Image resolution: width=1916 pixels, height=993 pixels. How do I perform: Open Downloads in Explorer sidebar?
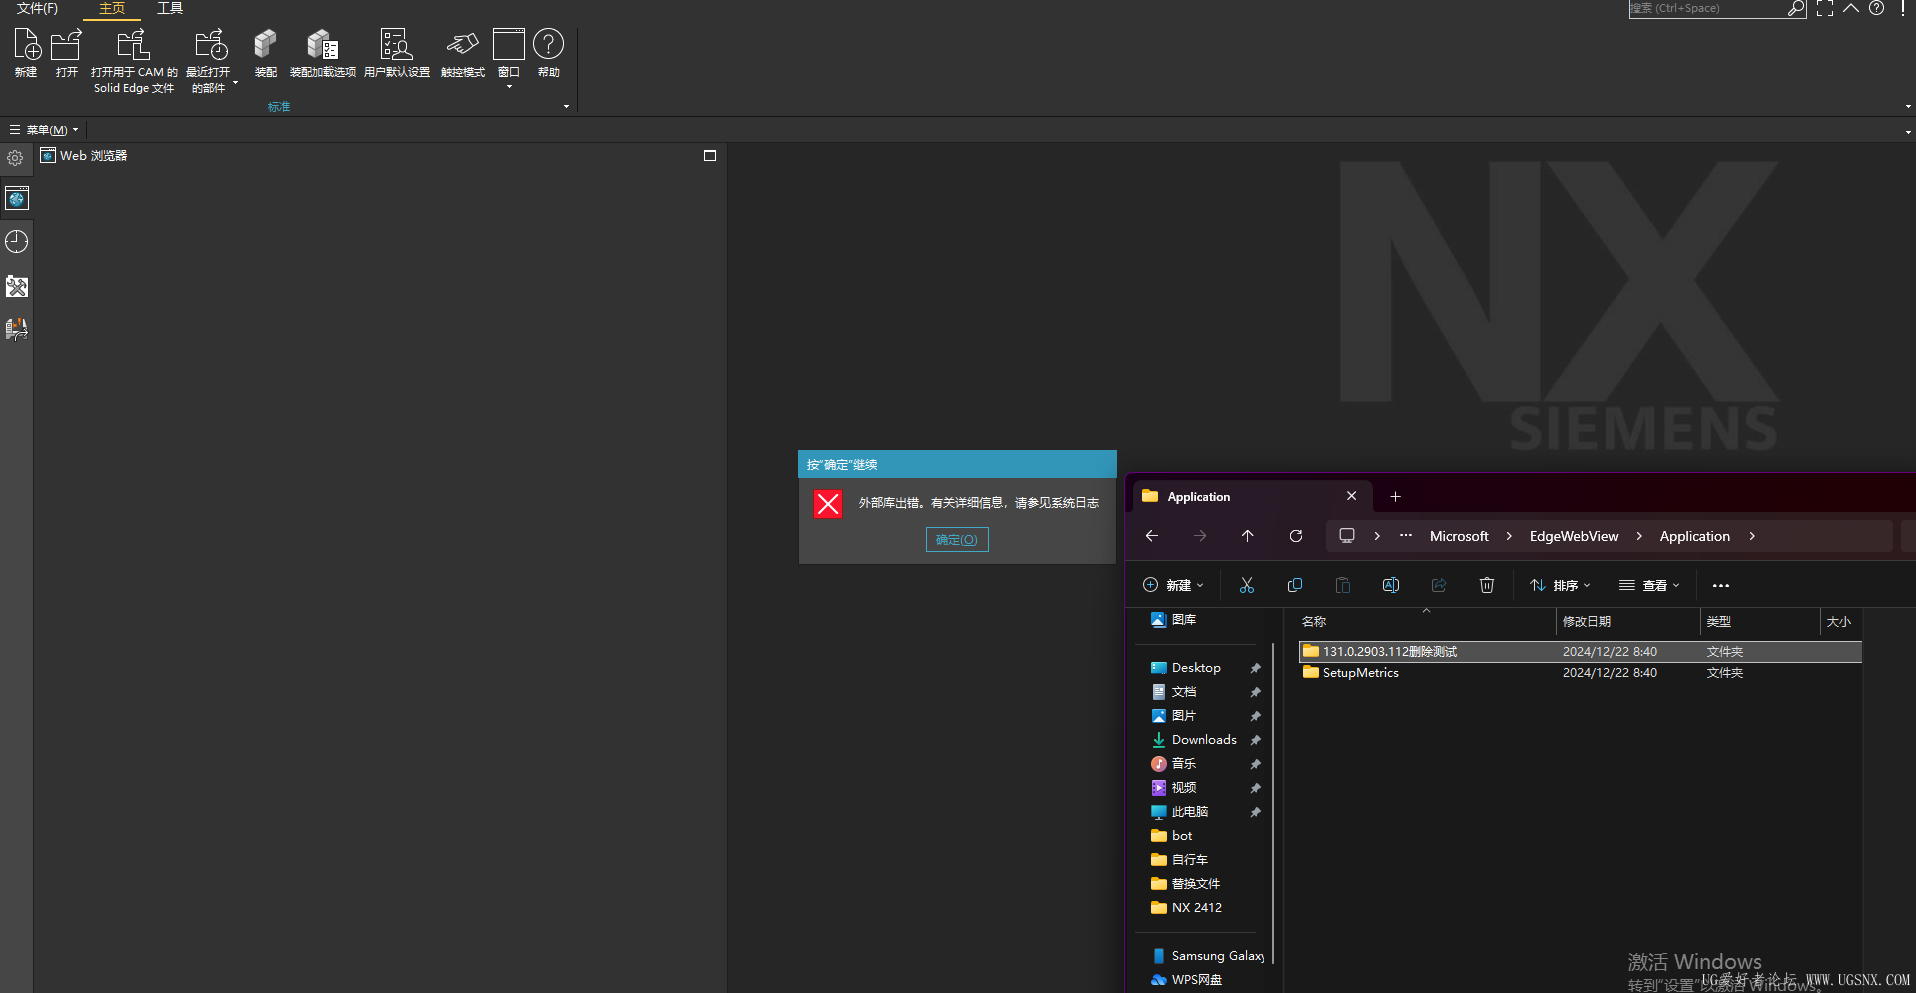pyautogui.click(x=1204, y=740)
